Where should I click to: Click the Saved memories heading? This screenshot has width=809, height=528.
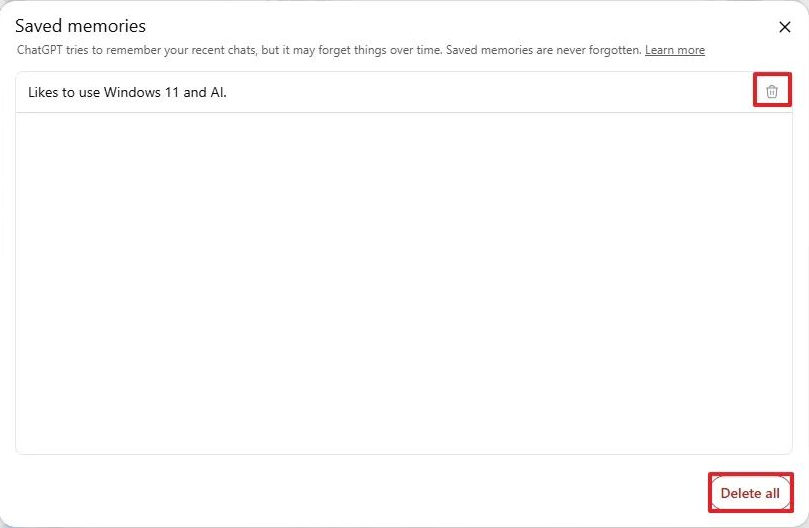(80, 26)
